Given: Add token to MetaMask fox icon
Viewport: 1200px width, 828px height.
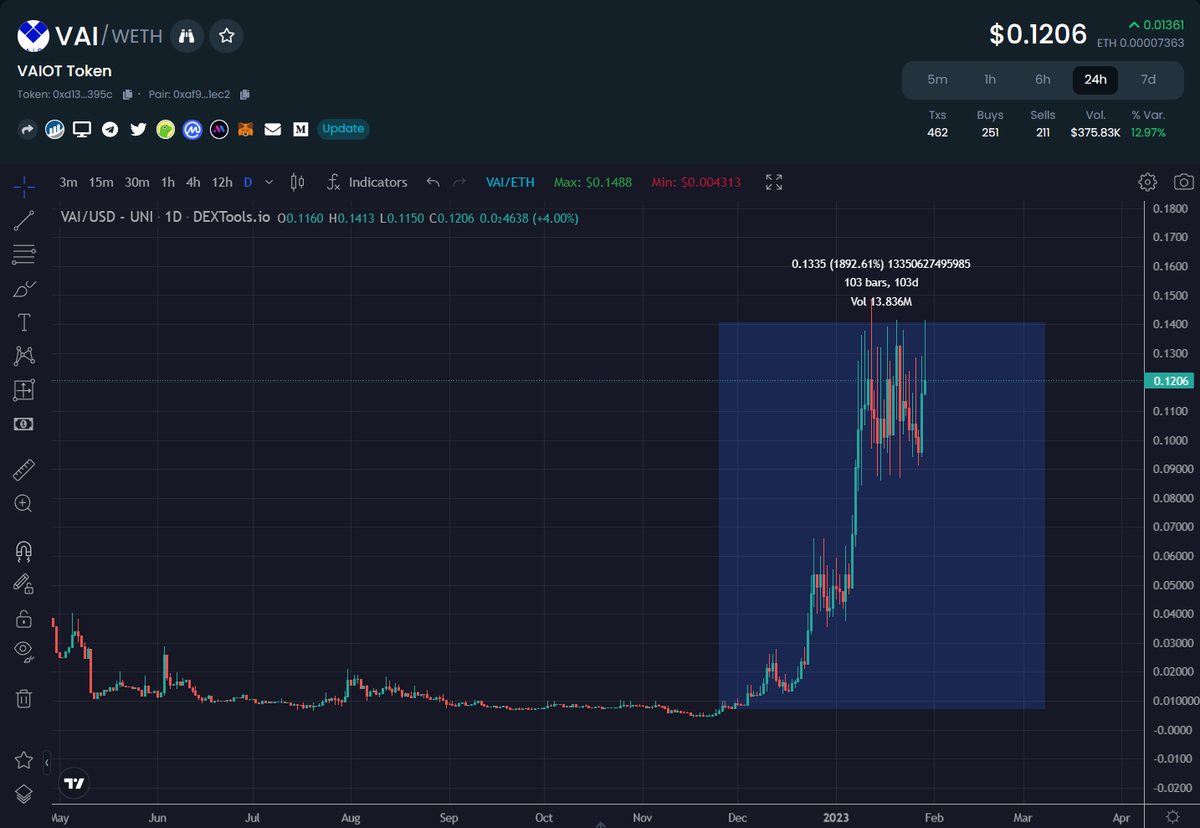Looking at the screenshot, I should coord(246,129).
